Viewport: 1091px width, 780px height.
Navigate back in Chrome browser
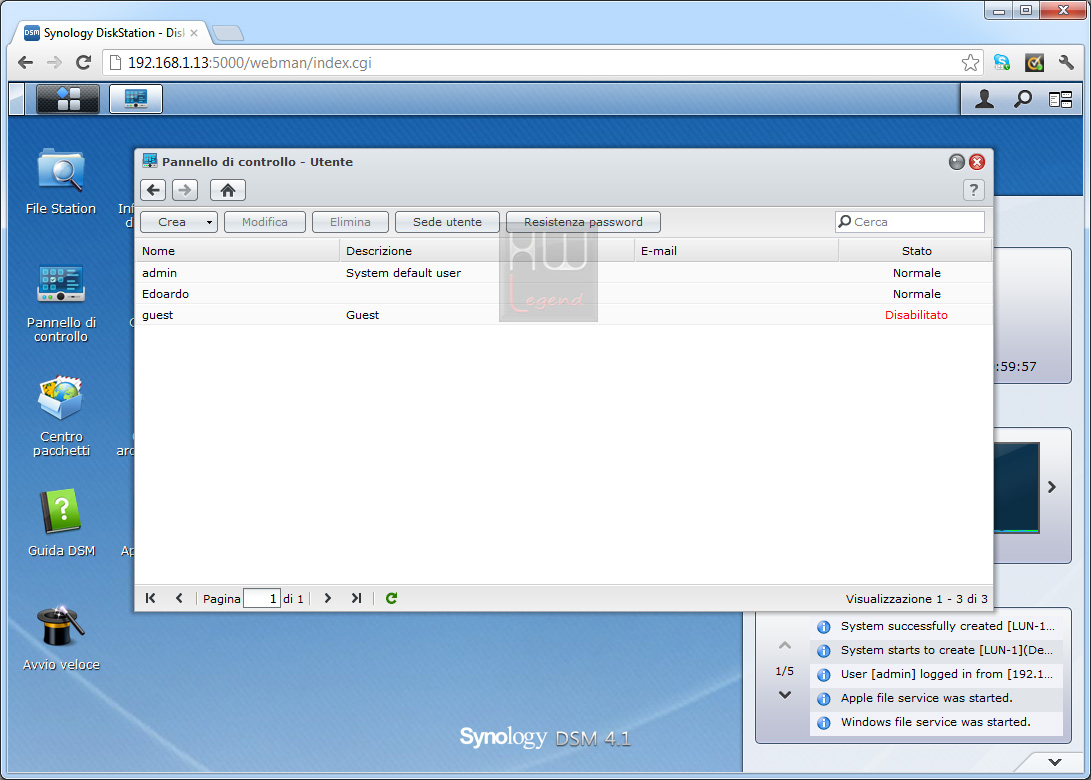pyautogui.click(x=25, y=63)
